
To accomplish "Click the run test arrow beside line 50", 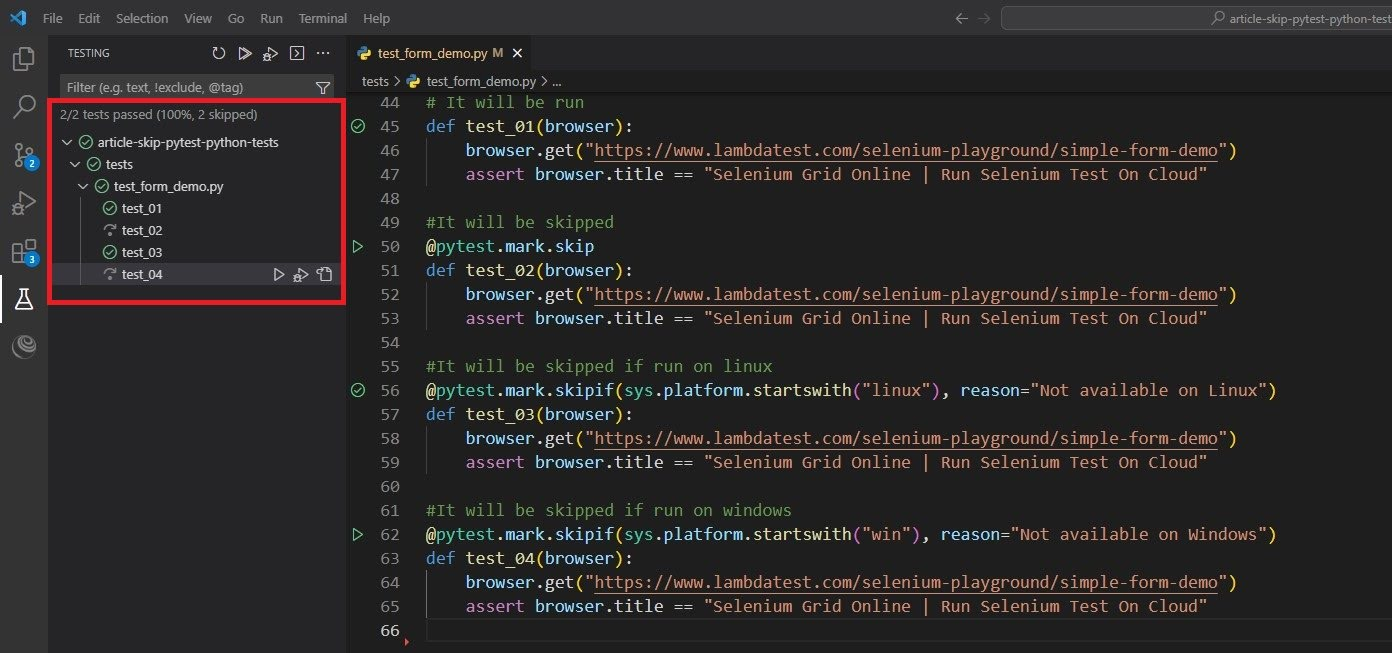I will click(x=358, y=246).
